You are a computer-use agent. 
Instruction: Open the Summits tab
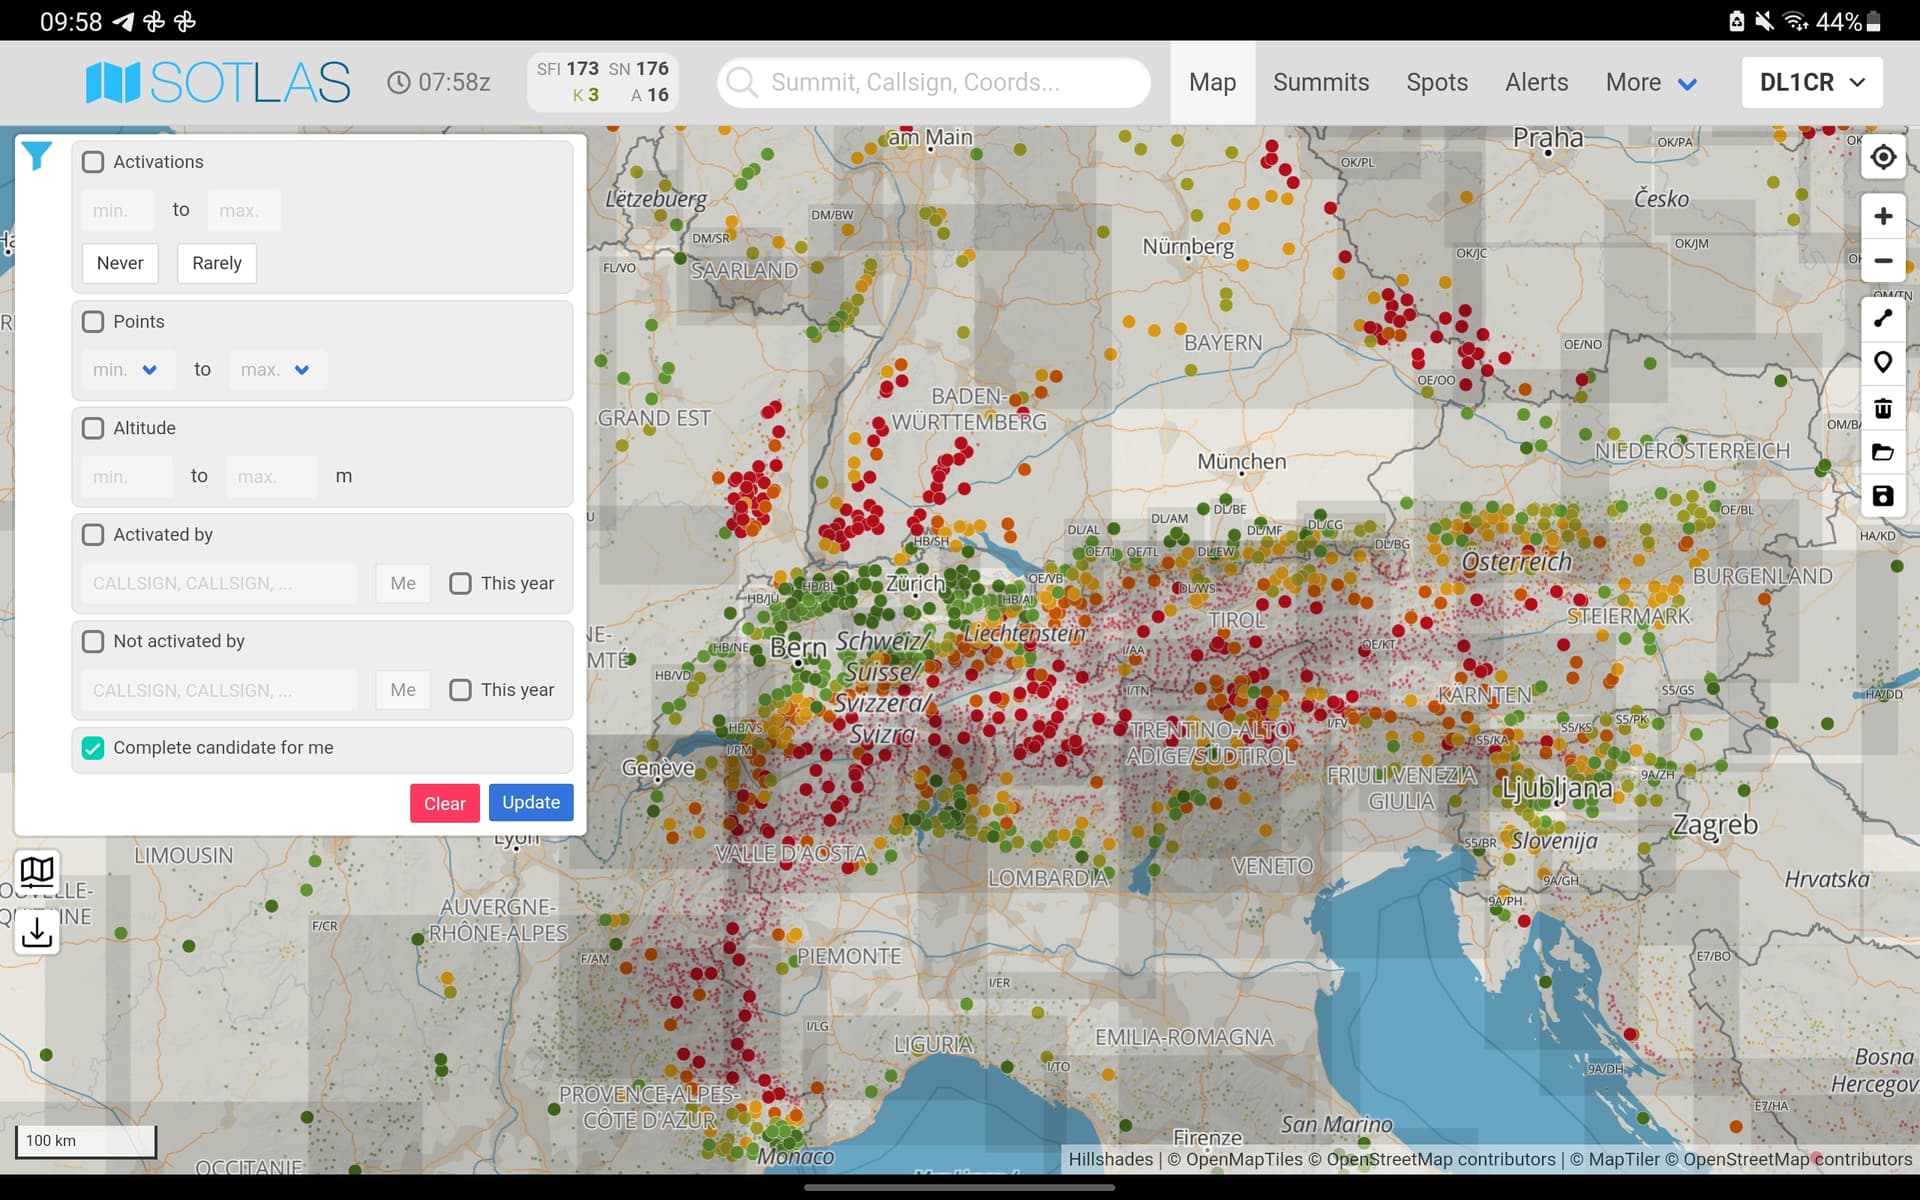coord(1321,83)
